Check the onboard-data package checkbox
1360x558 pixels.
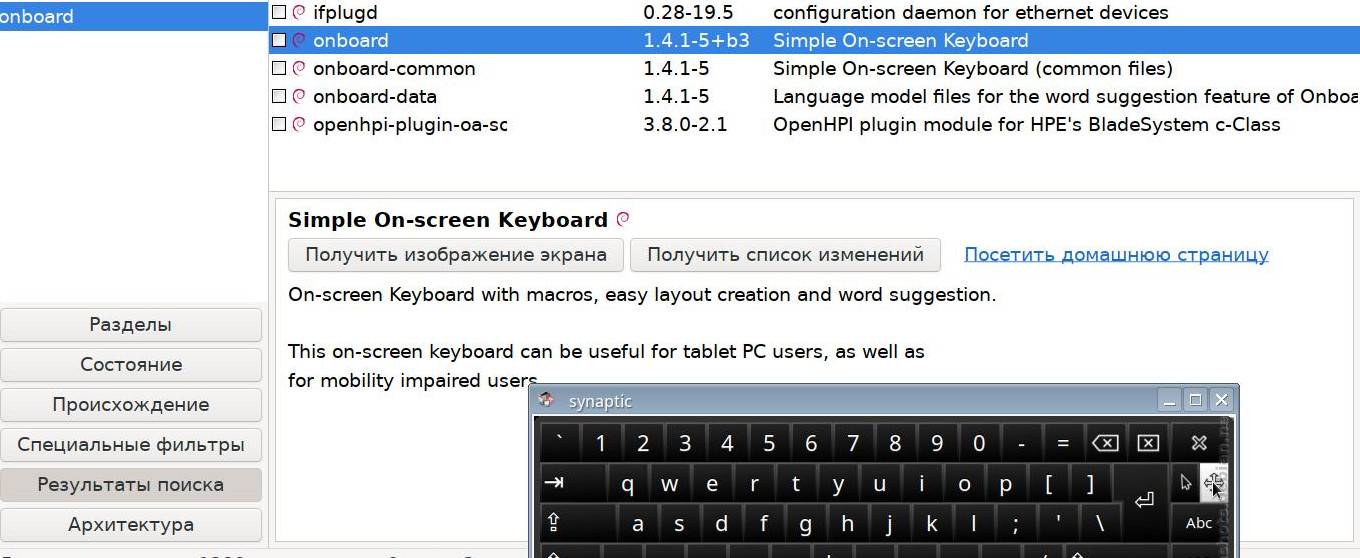pyautogui.click(x=279, y=97)
